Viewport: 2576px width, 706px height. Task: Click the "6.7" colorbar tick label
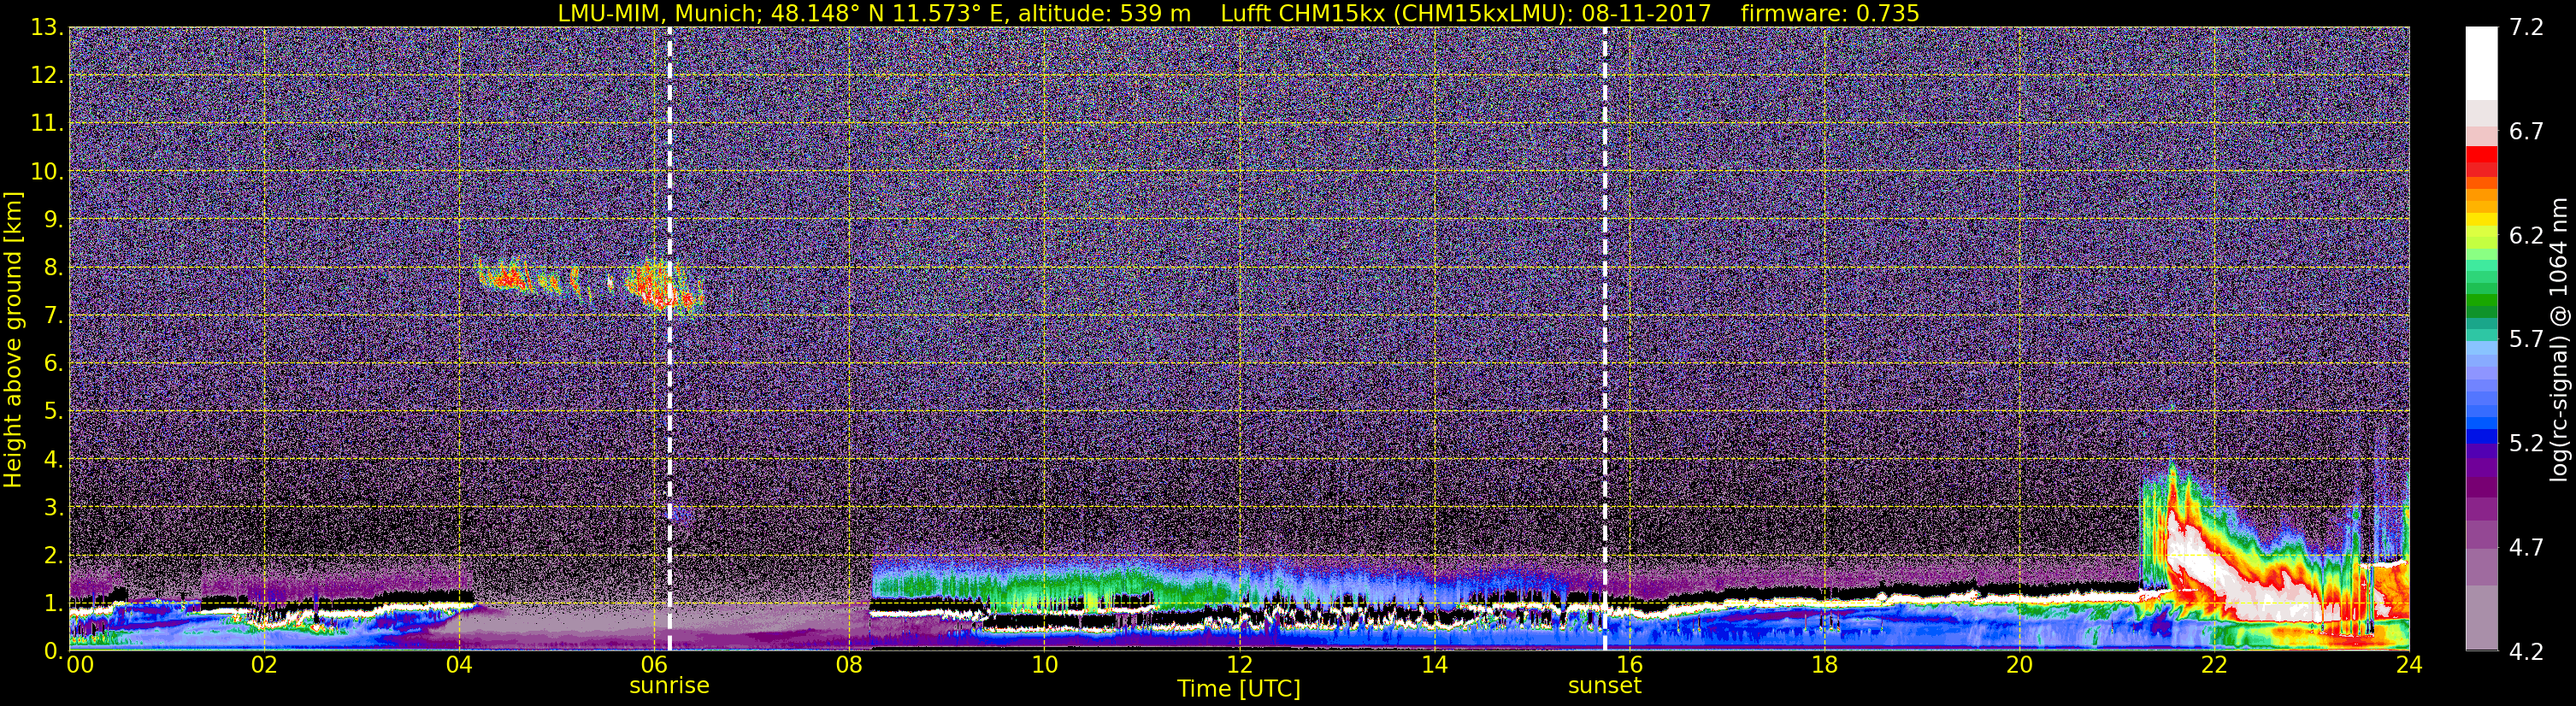pos(2526,132)
